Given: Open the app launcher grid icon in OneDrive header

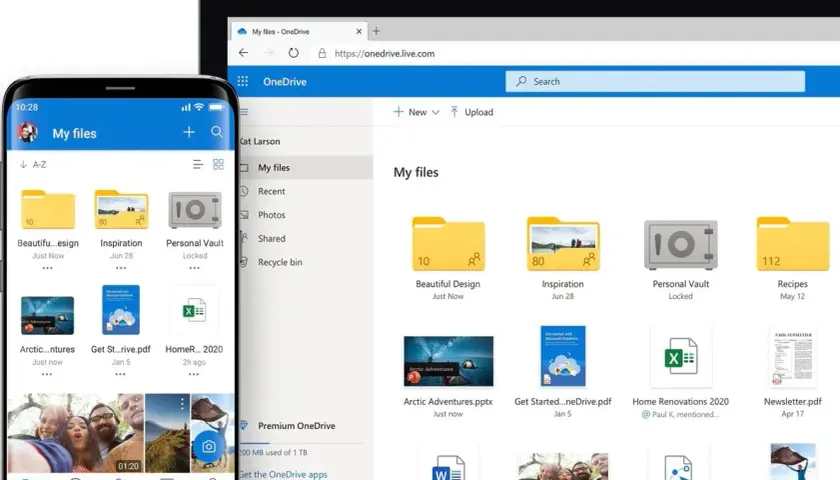Looking at the screenshot, I should coord(243,81).
